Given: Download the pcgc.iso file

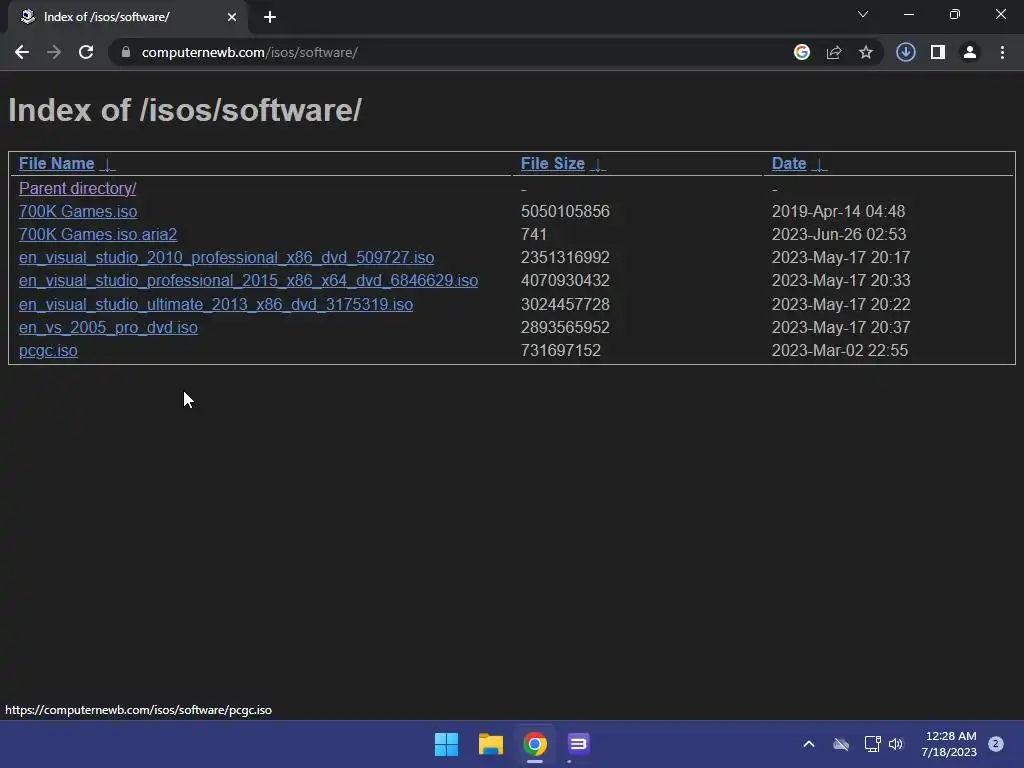Looking at the screenshot, I should pos(48,351).
